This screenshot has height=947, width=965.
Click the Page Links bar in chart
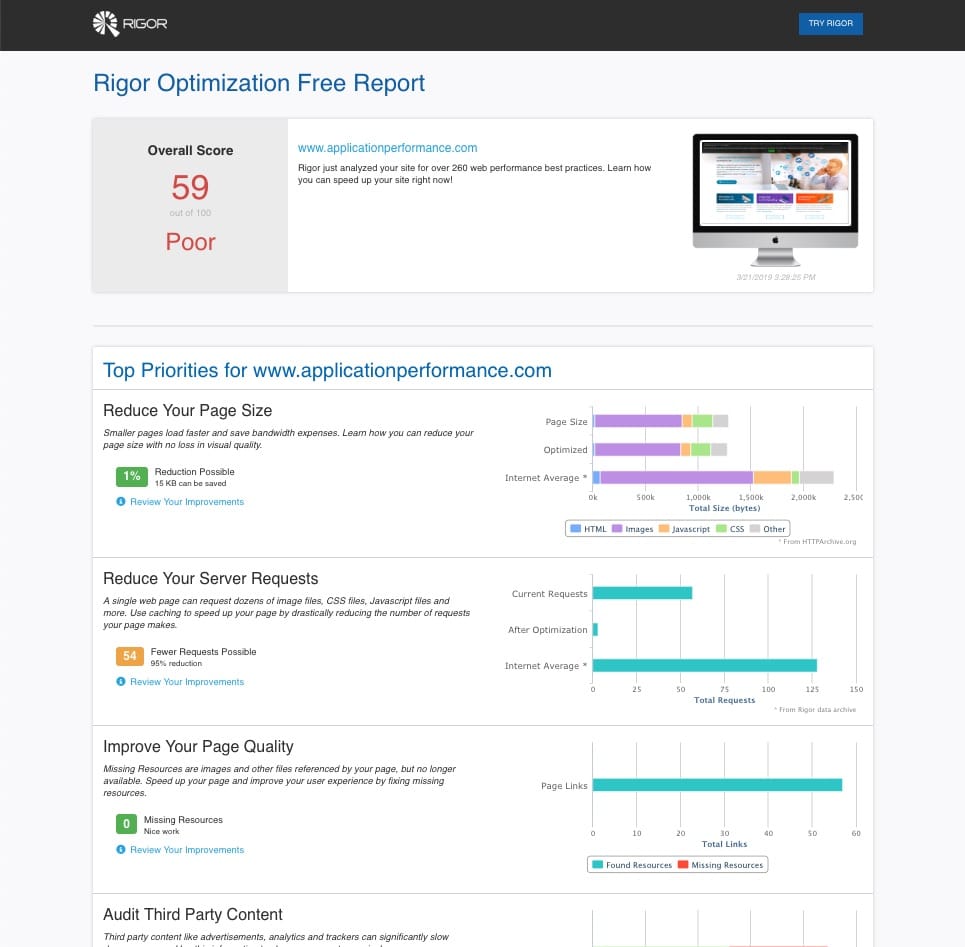click(717, 785)
